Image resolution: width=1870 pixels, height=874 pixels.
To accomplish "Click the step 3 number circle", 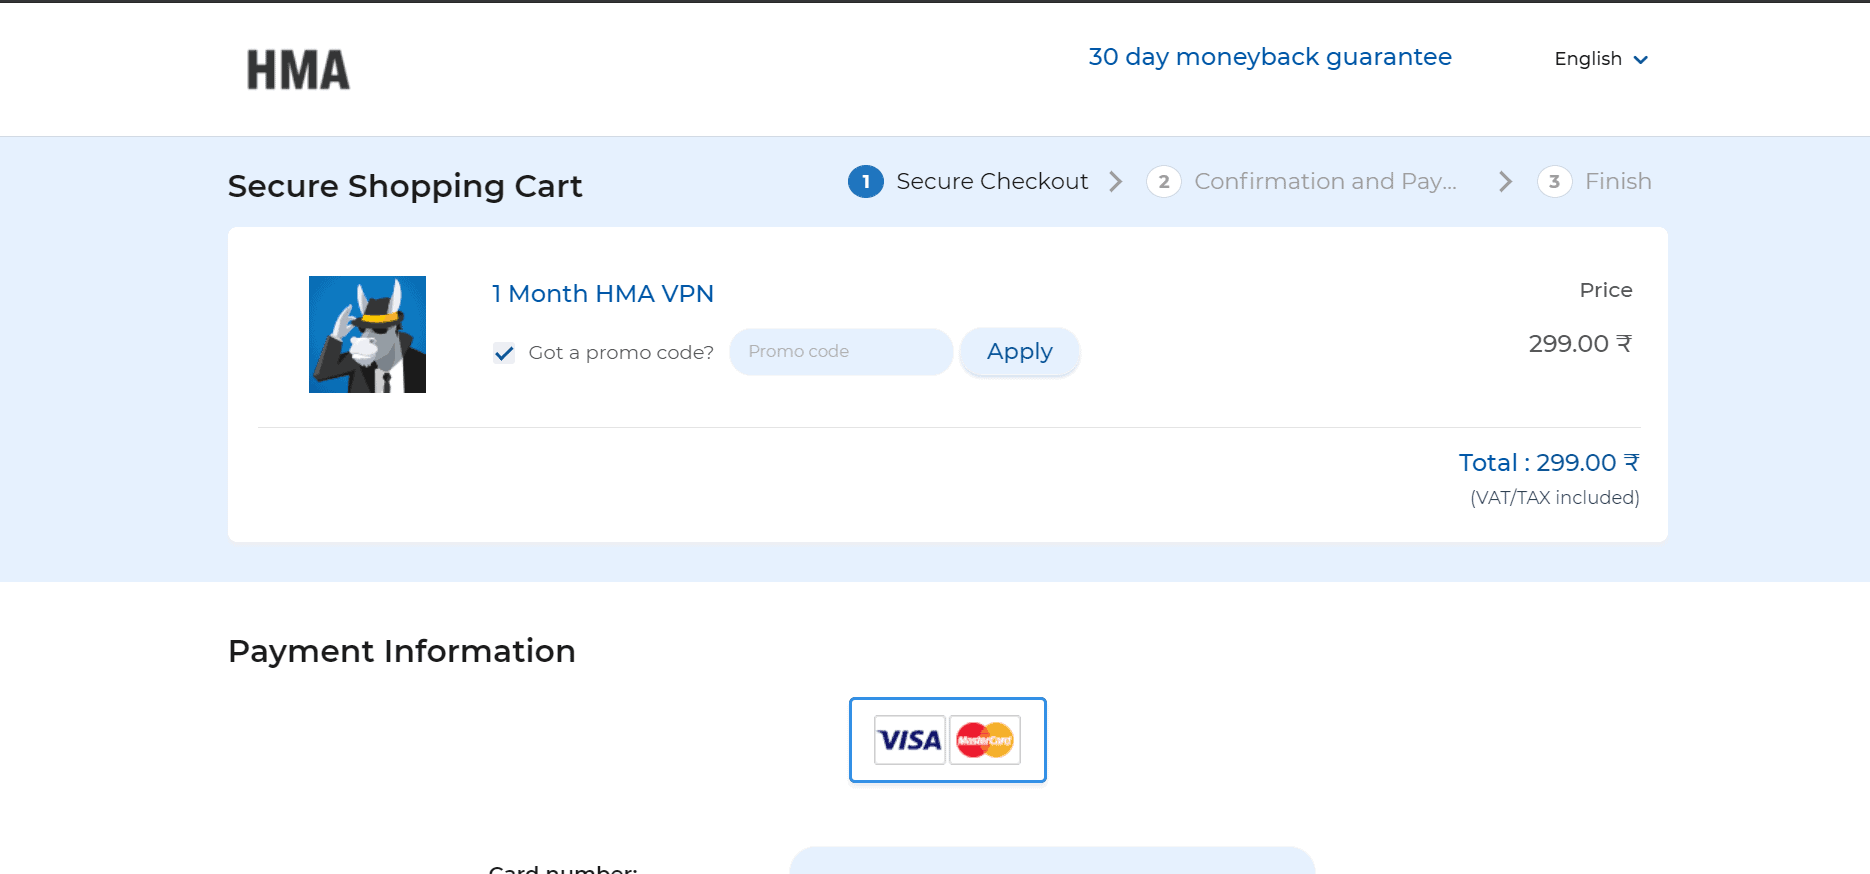I will [1555, 181].
